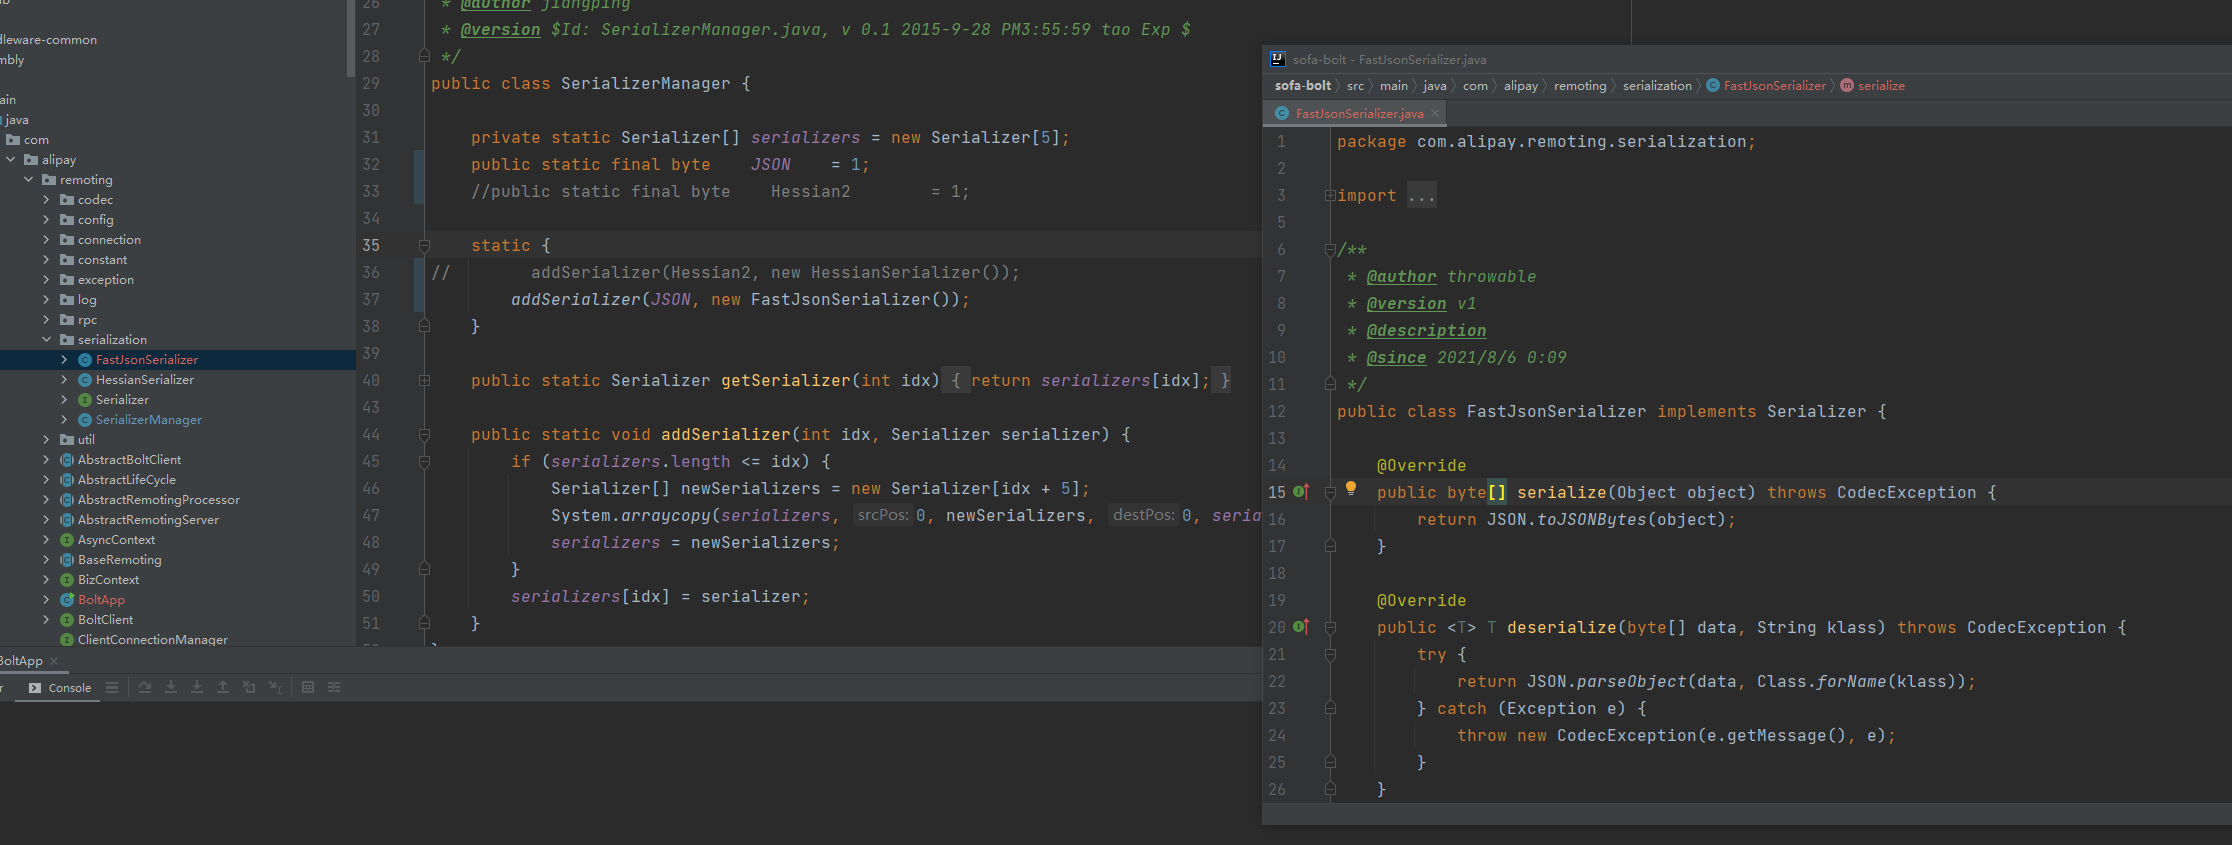Click the @since Javadoc tag on line 10
2232x845 pixels.
click(1396, 358)
